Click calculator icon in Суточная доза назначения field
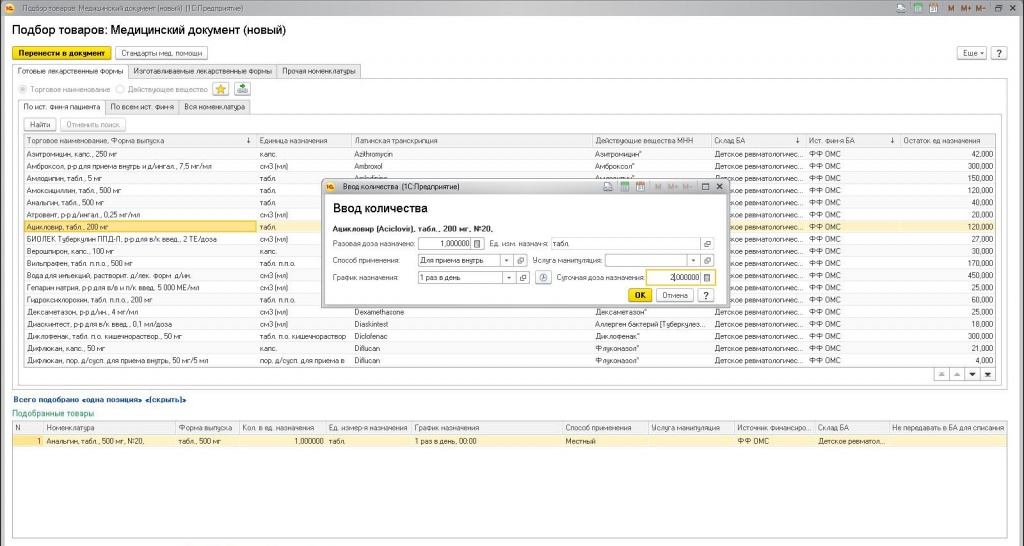The image size is (1024, 546). tap(707, 278)
